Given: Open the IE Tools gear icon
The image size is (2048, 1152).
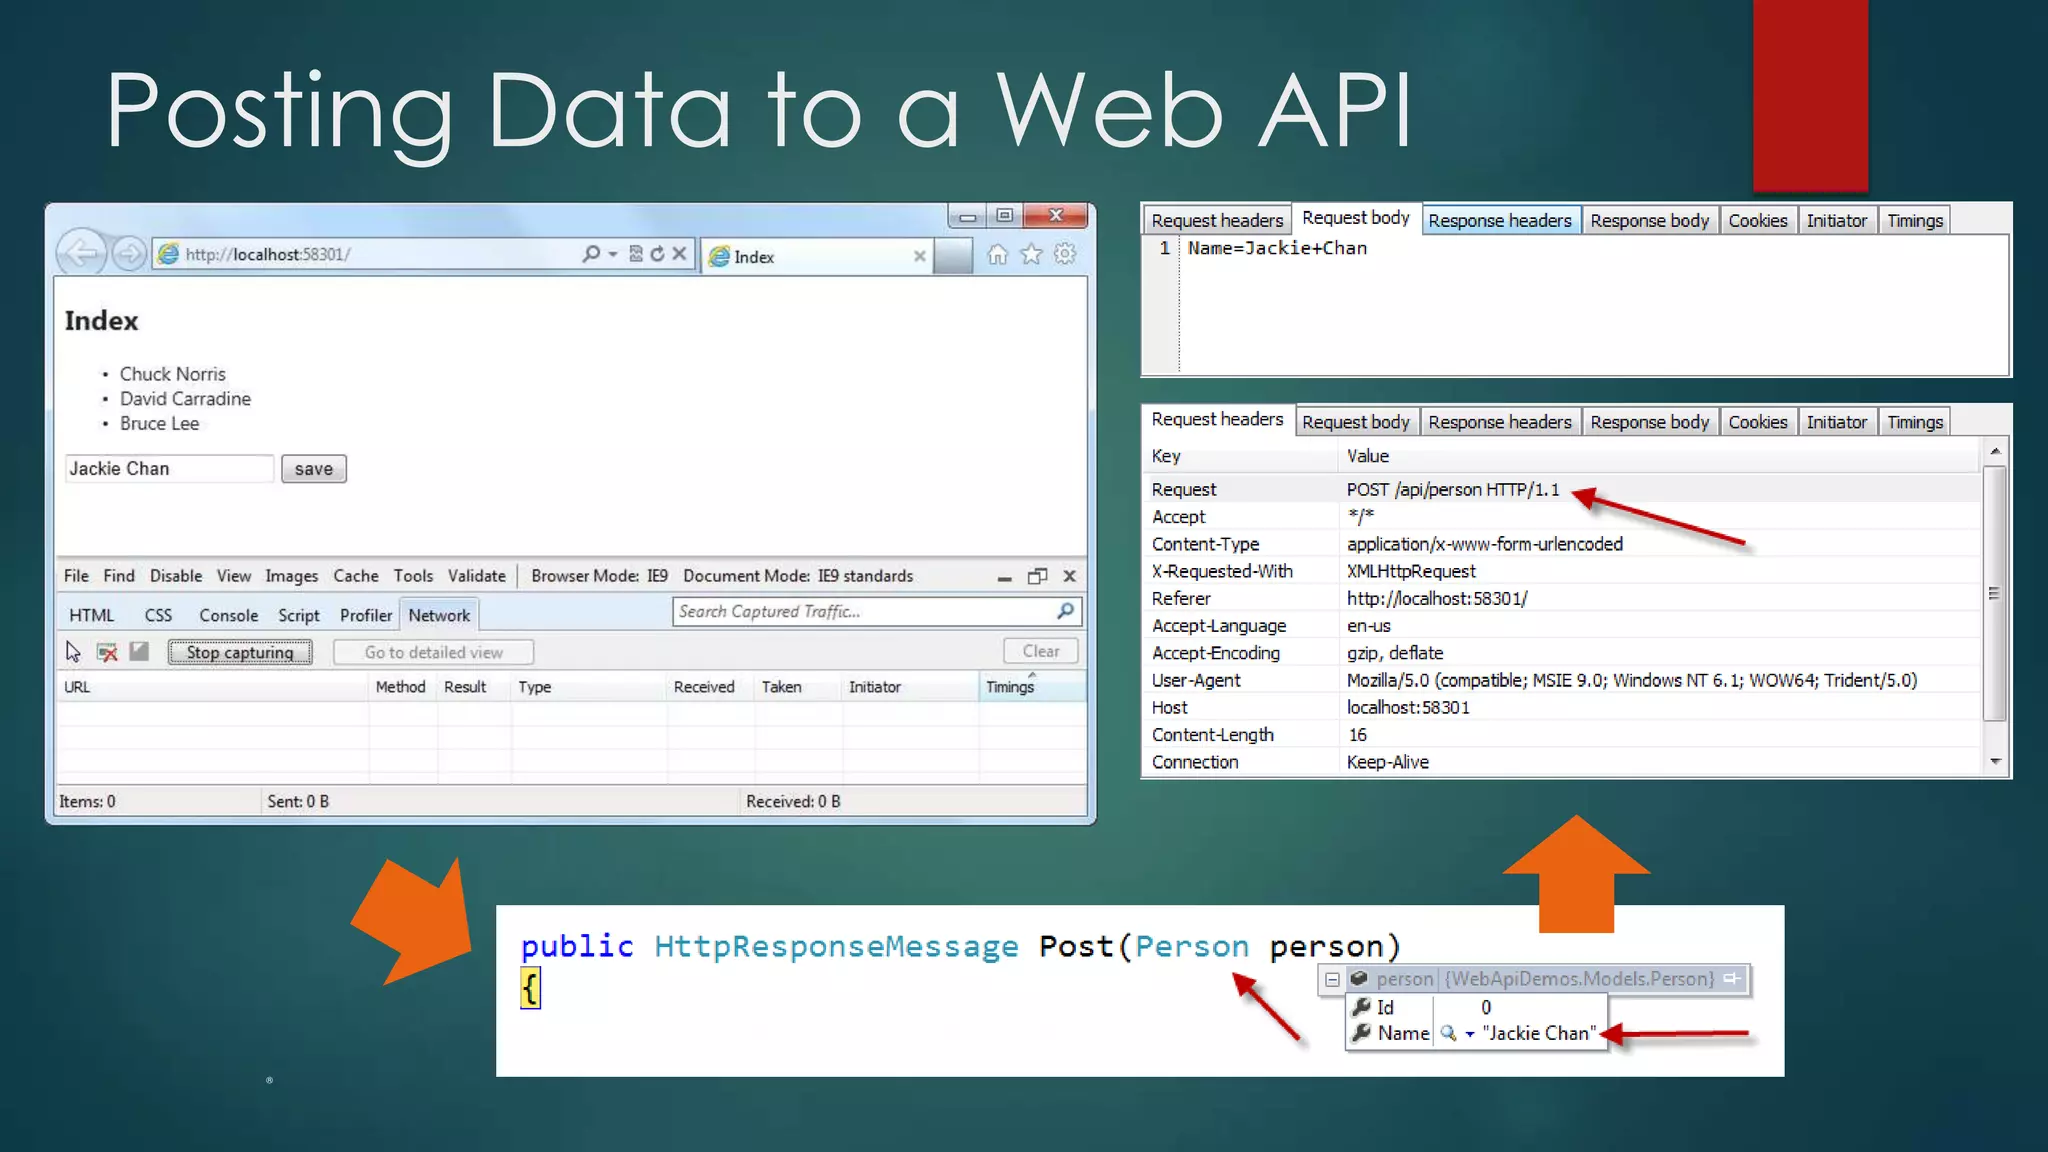Looking at the screenshot, I should point(1065,254).
